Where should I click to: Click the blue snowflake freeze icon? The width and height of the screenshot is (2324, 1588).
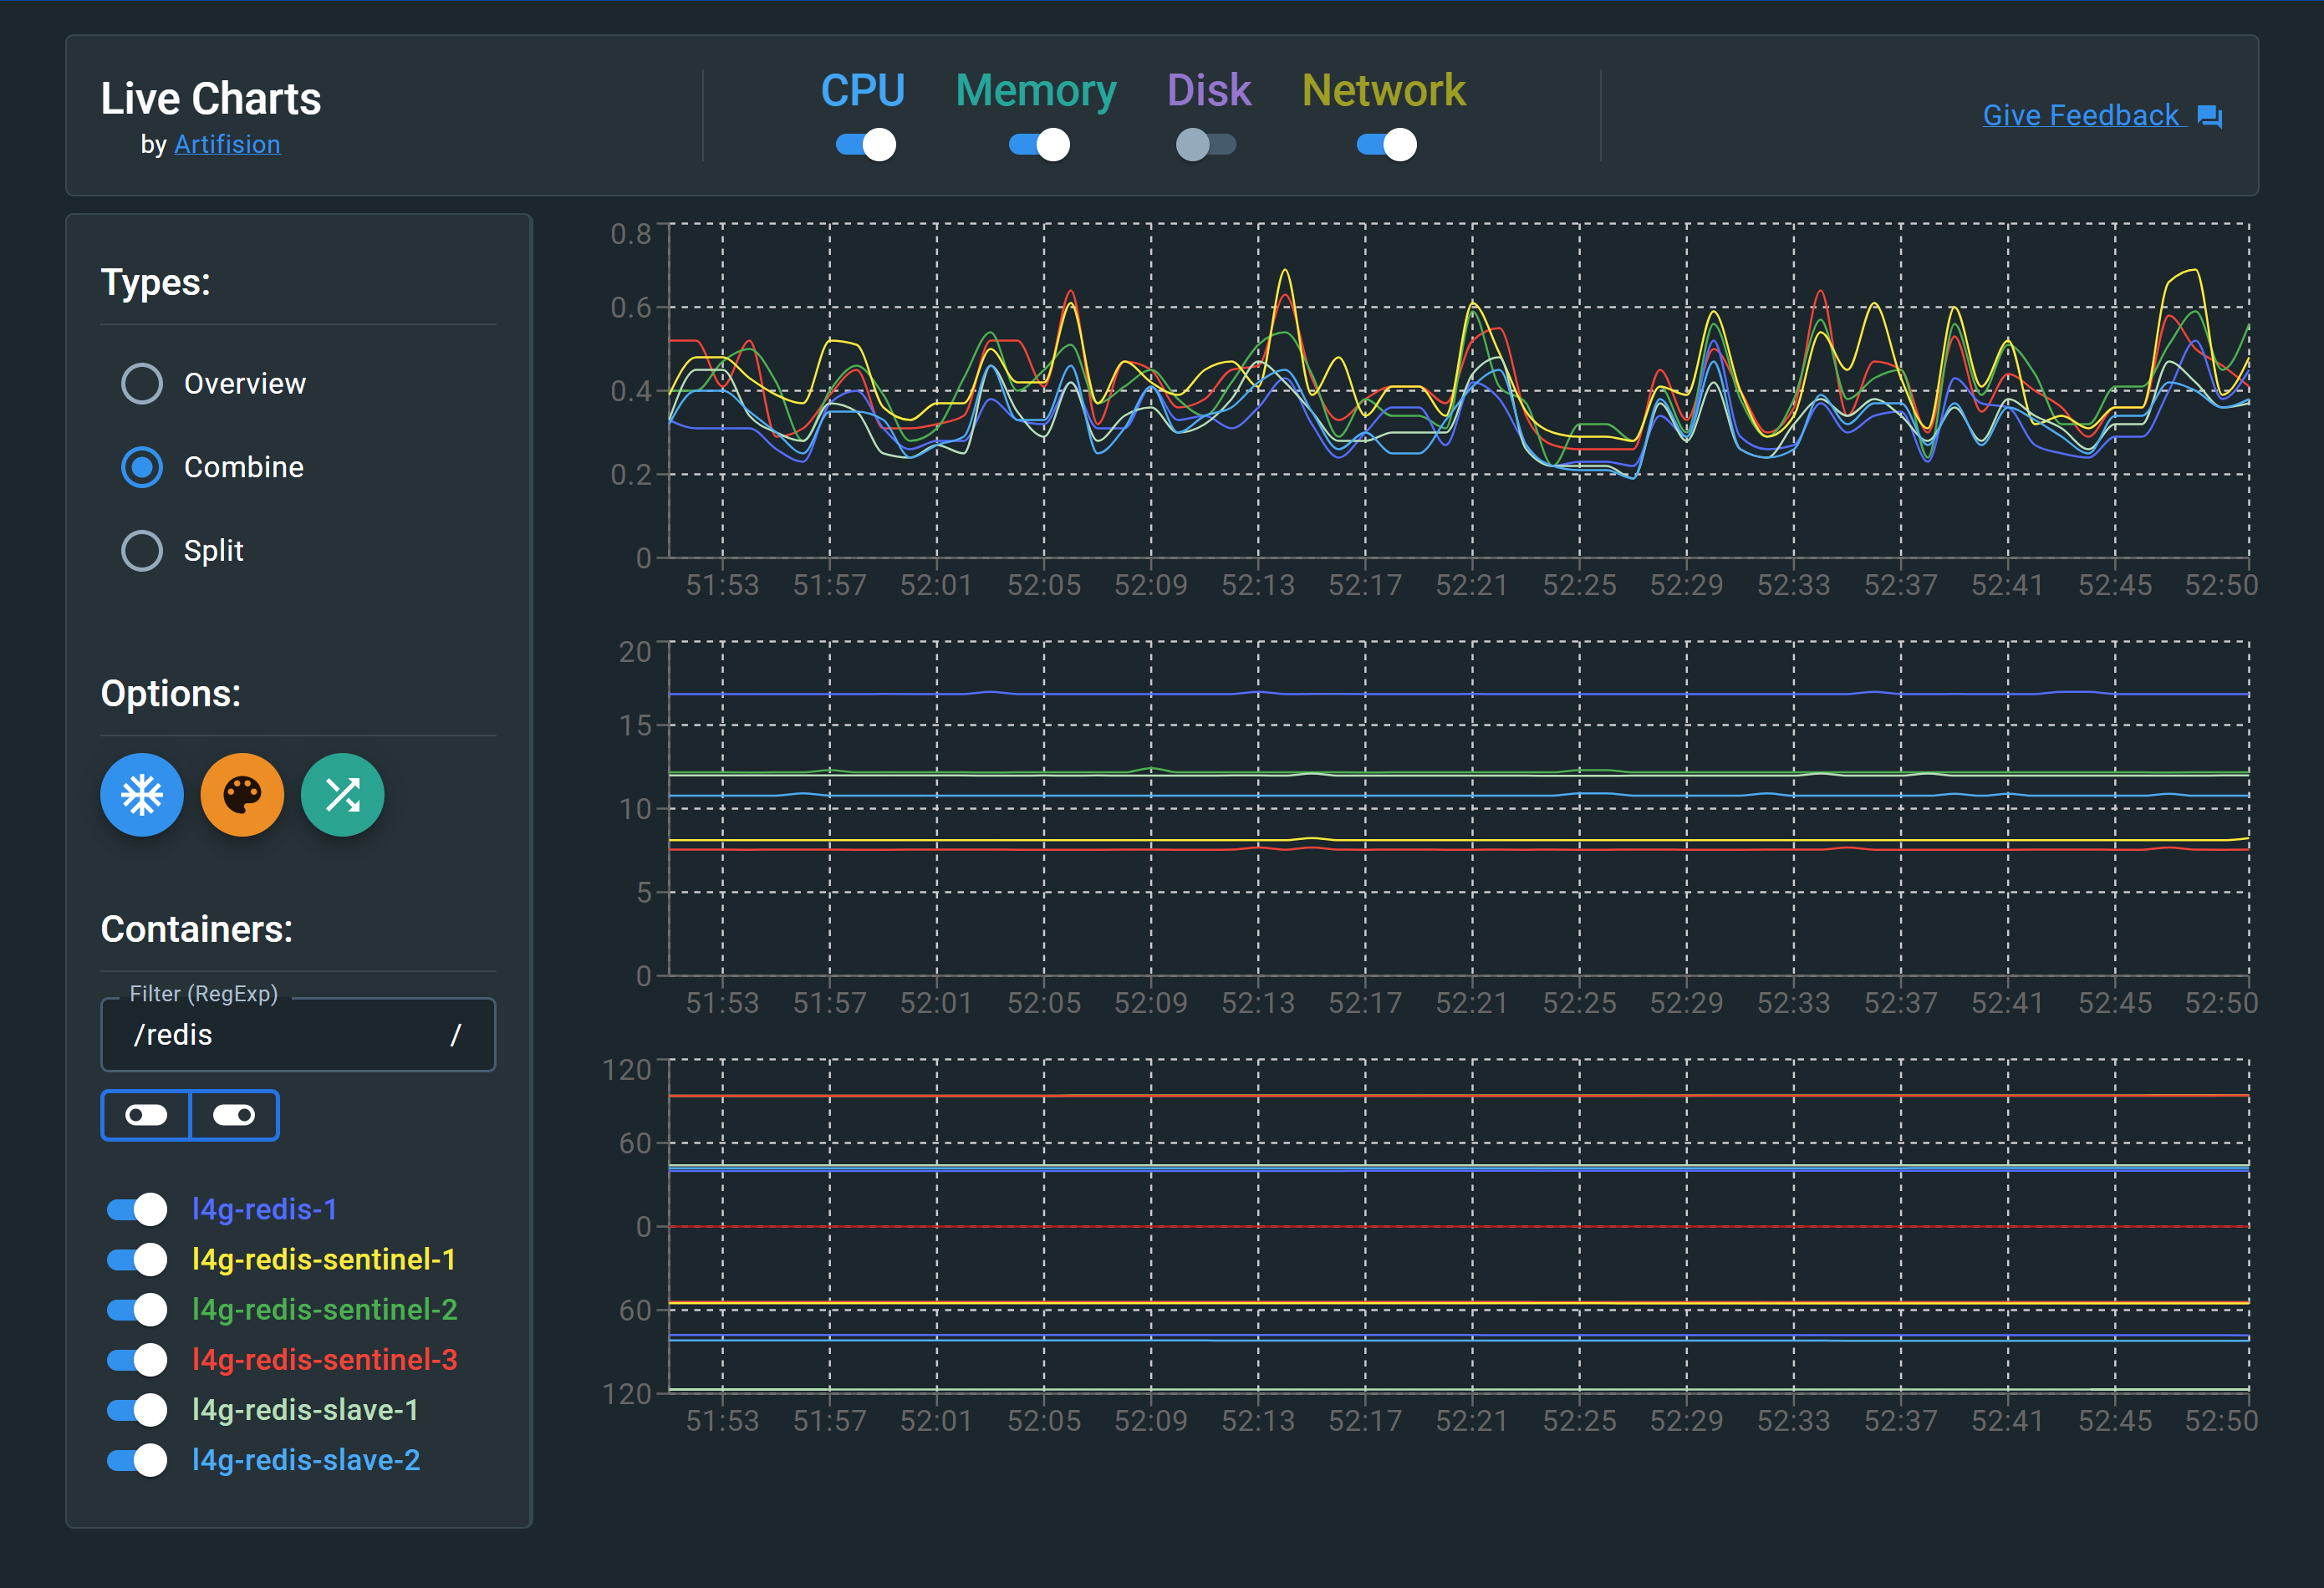click(x=142, y=795)
